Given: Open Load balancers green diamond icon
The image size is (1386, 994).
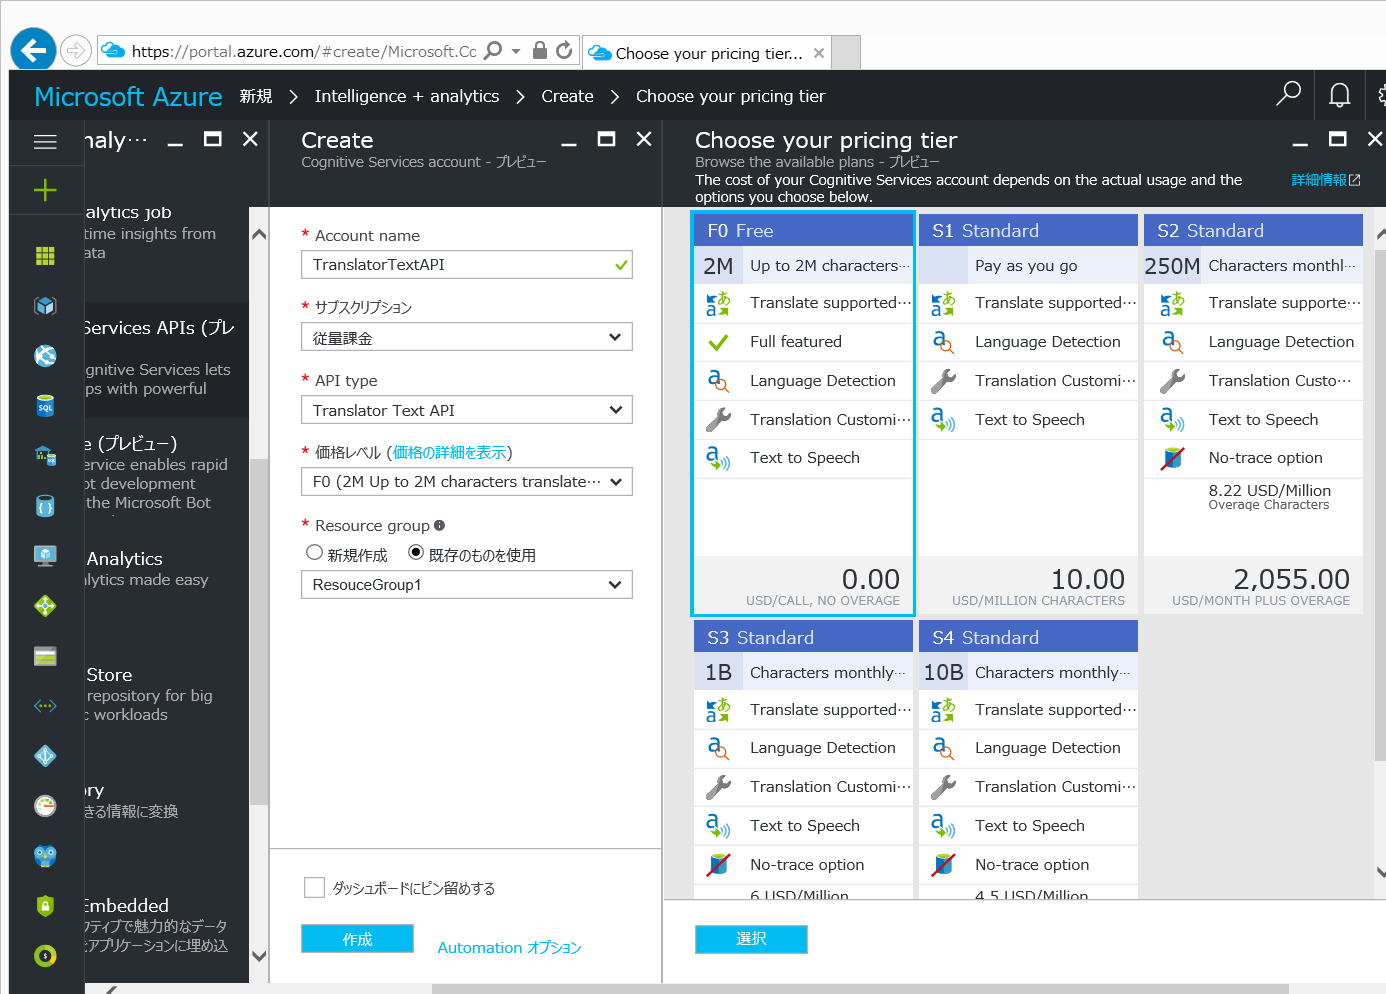Looking at the screenshot, I should pyautogui.click(x=45, y=606).
